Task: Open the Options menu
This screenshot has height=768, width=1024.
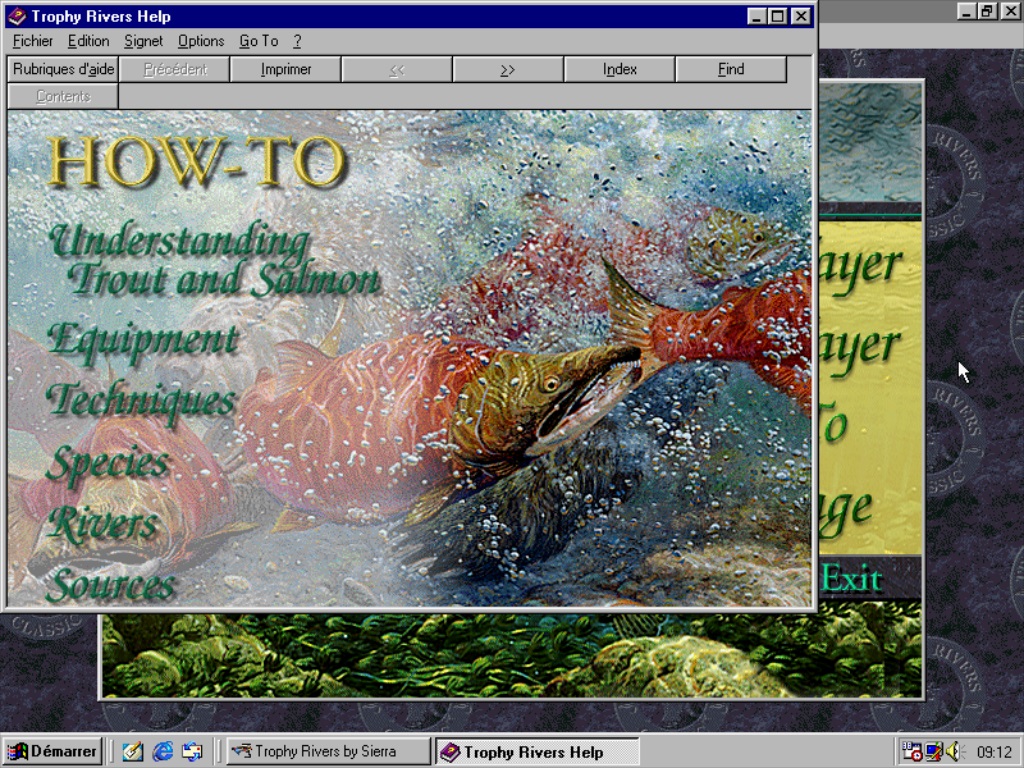Action: pos(201,41)
